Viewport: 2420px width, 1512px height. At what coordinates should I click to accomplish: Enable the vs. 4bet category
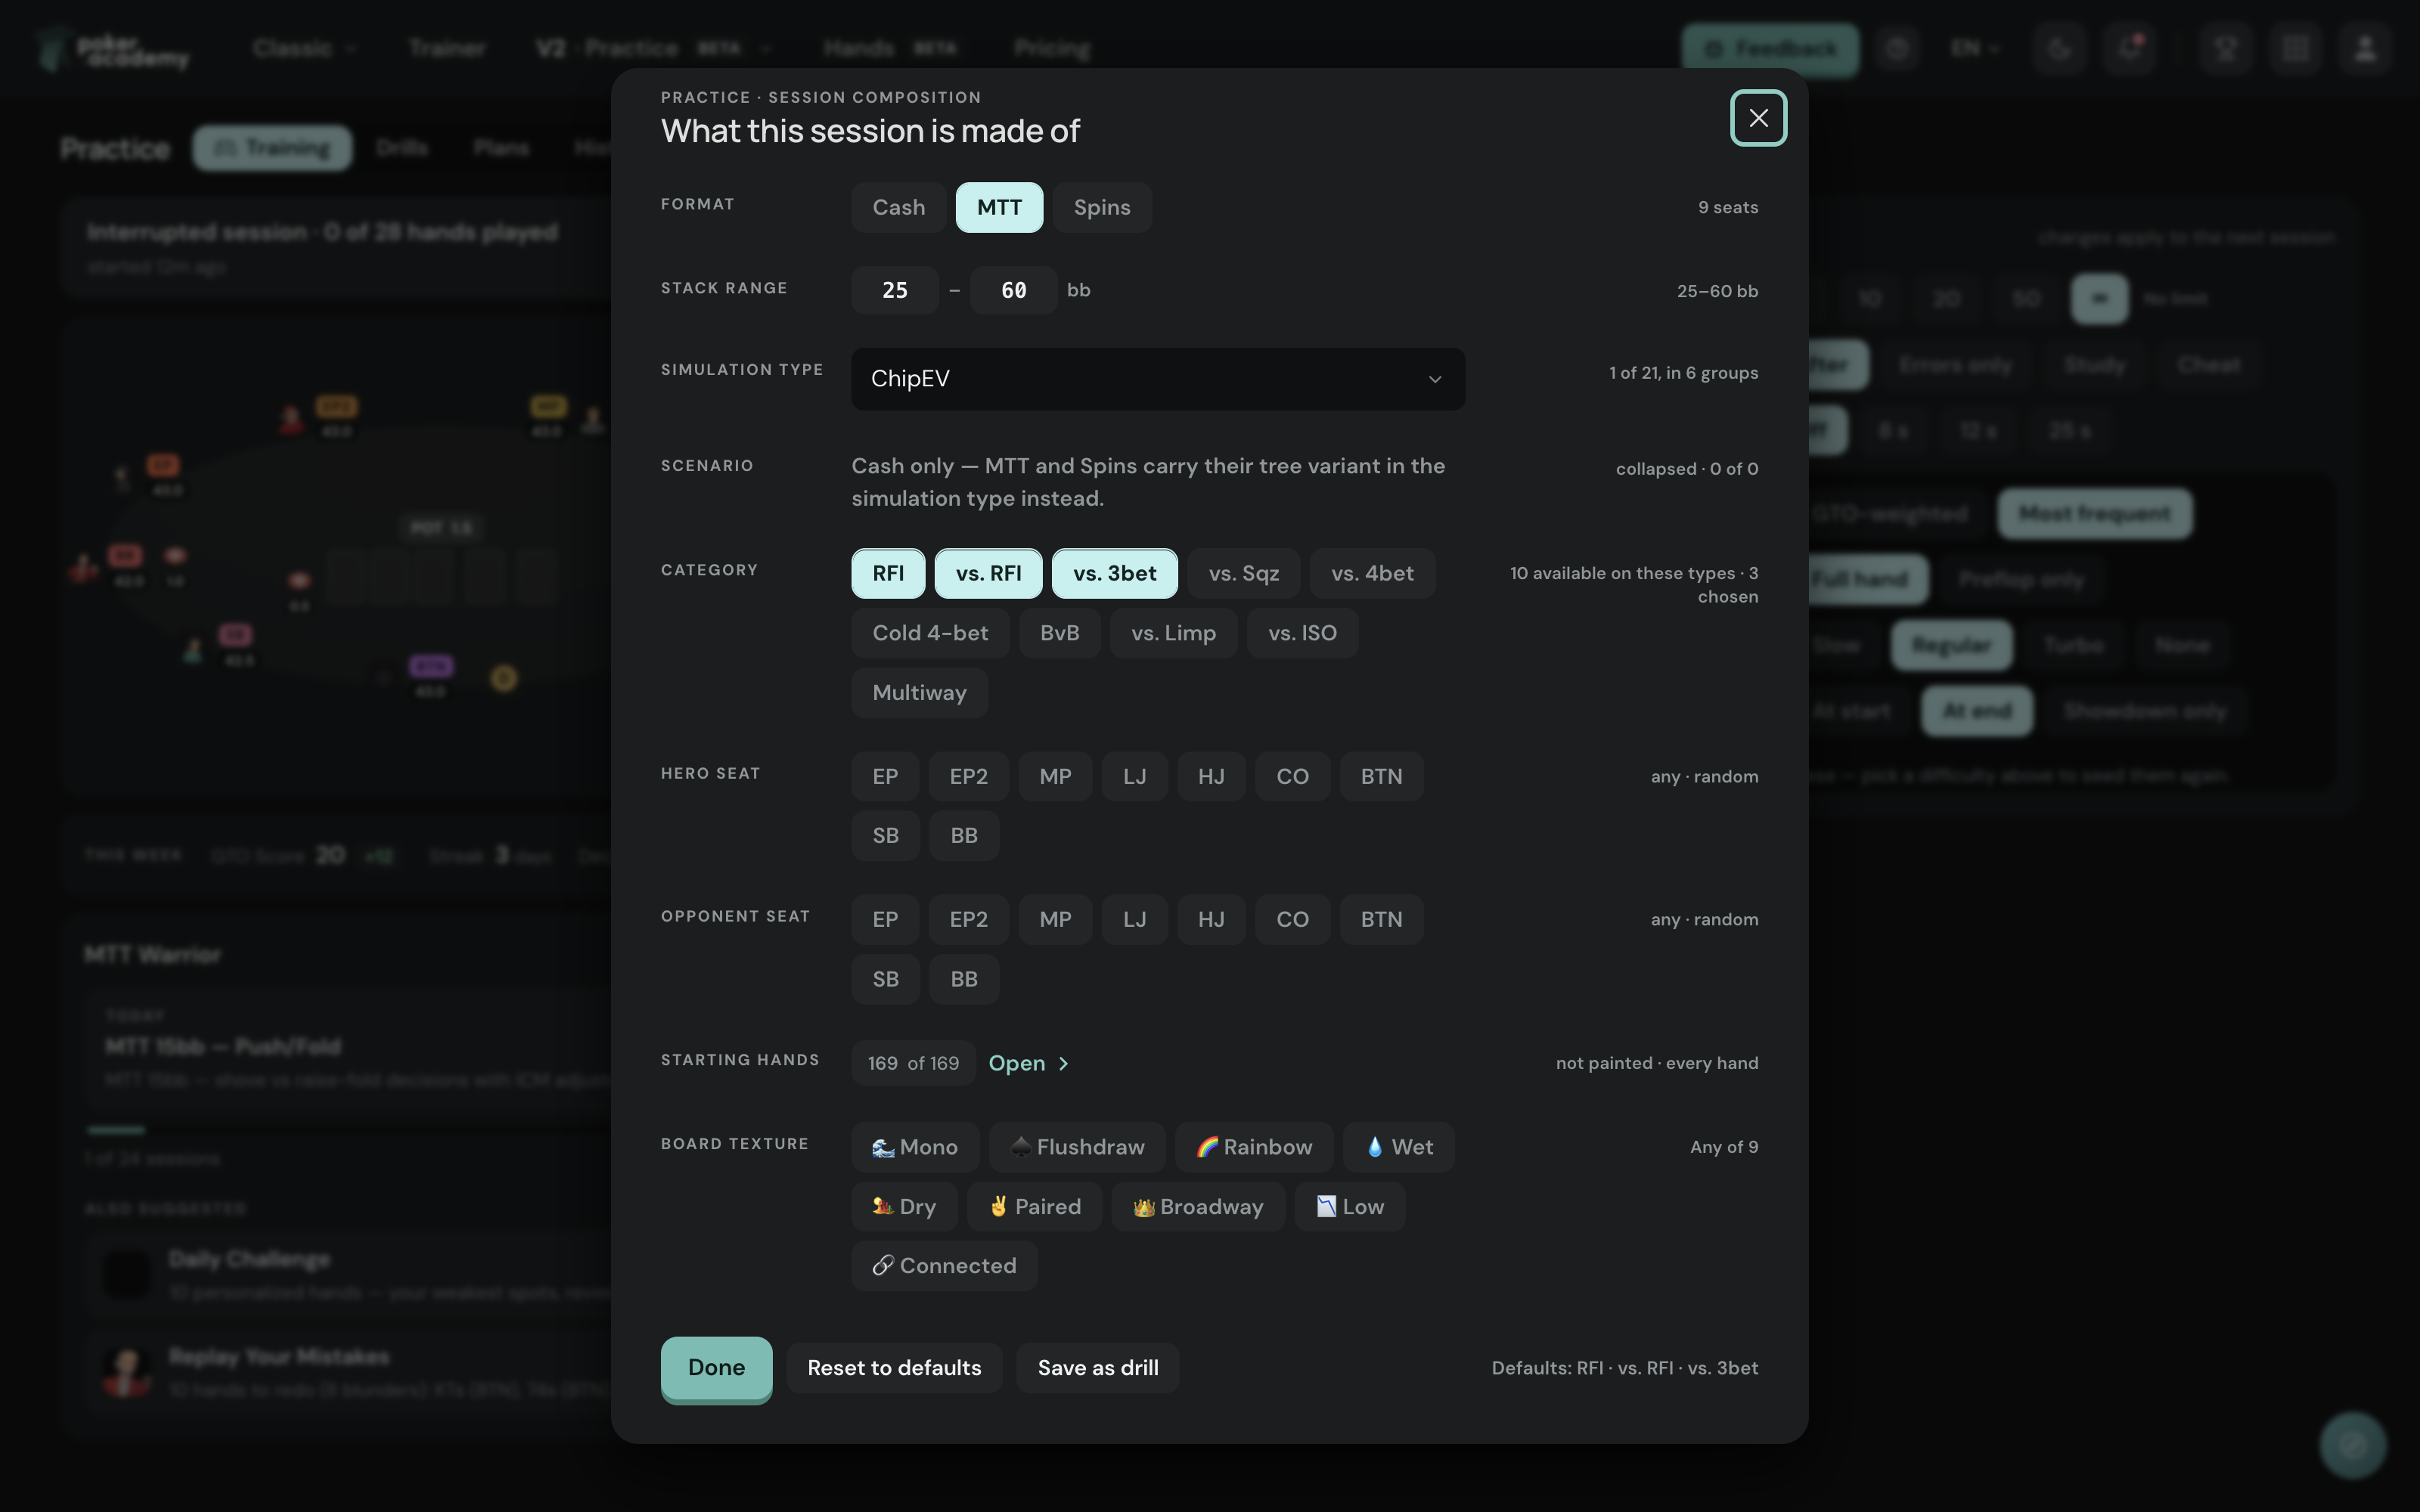pyautogui.click(x=1372, y=573)
